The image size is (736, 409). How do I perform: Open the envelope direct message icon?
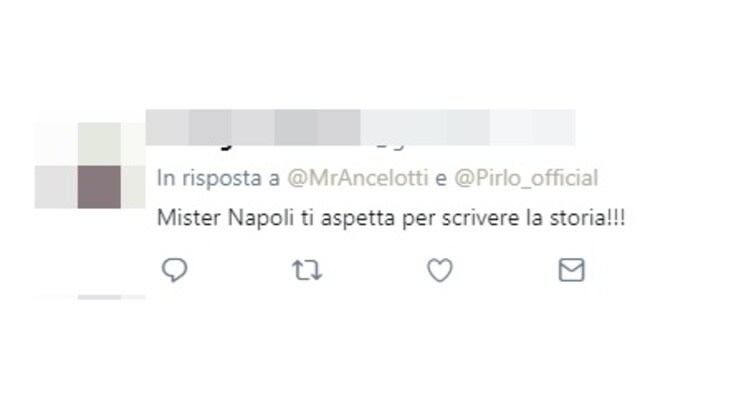click(x=571, y=270)
